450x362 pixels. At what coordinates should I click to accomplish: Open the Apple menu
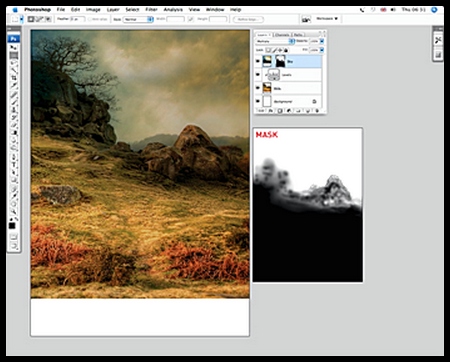[x=14, y=10]
